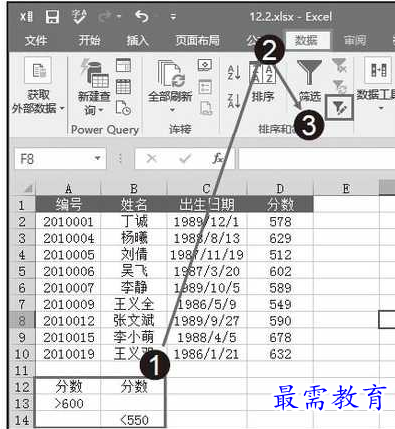
Task: Click the Recent Sources icon
Action: tap(123, 108)
